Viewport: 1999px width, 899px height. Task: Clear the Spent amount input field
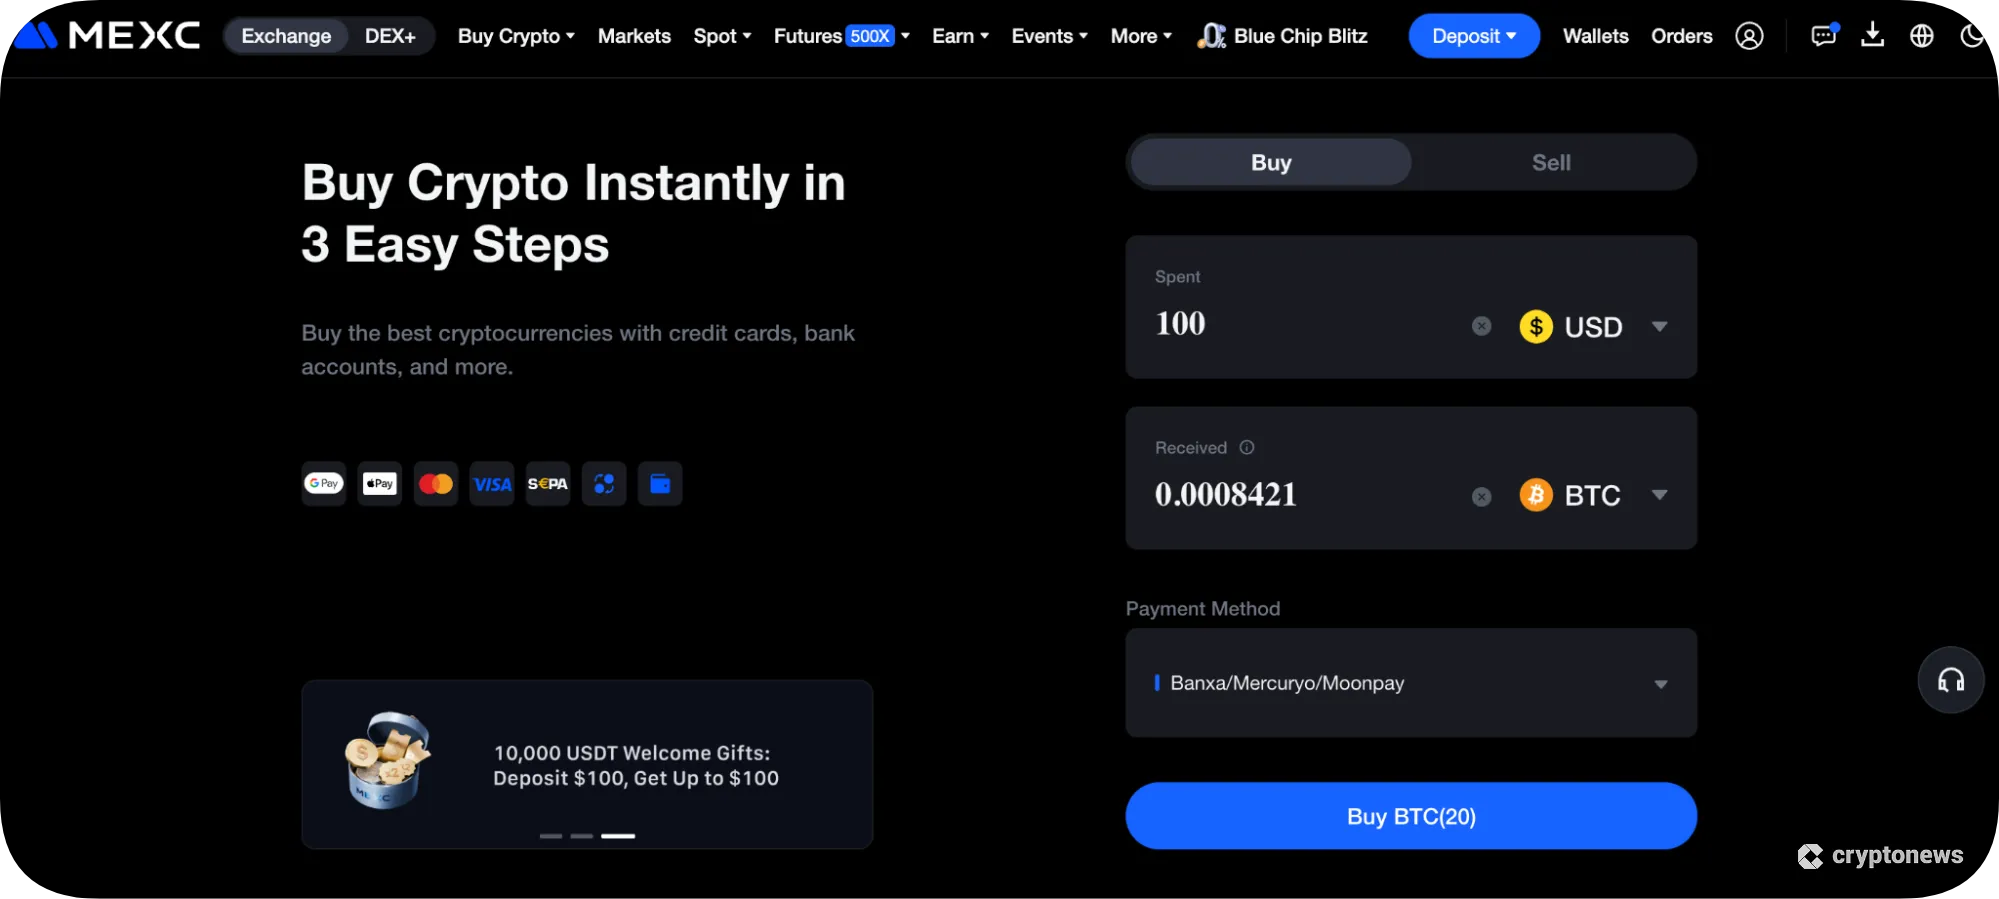[1481, 325]
